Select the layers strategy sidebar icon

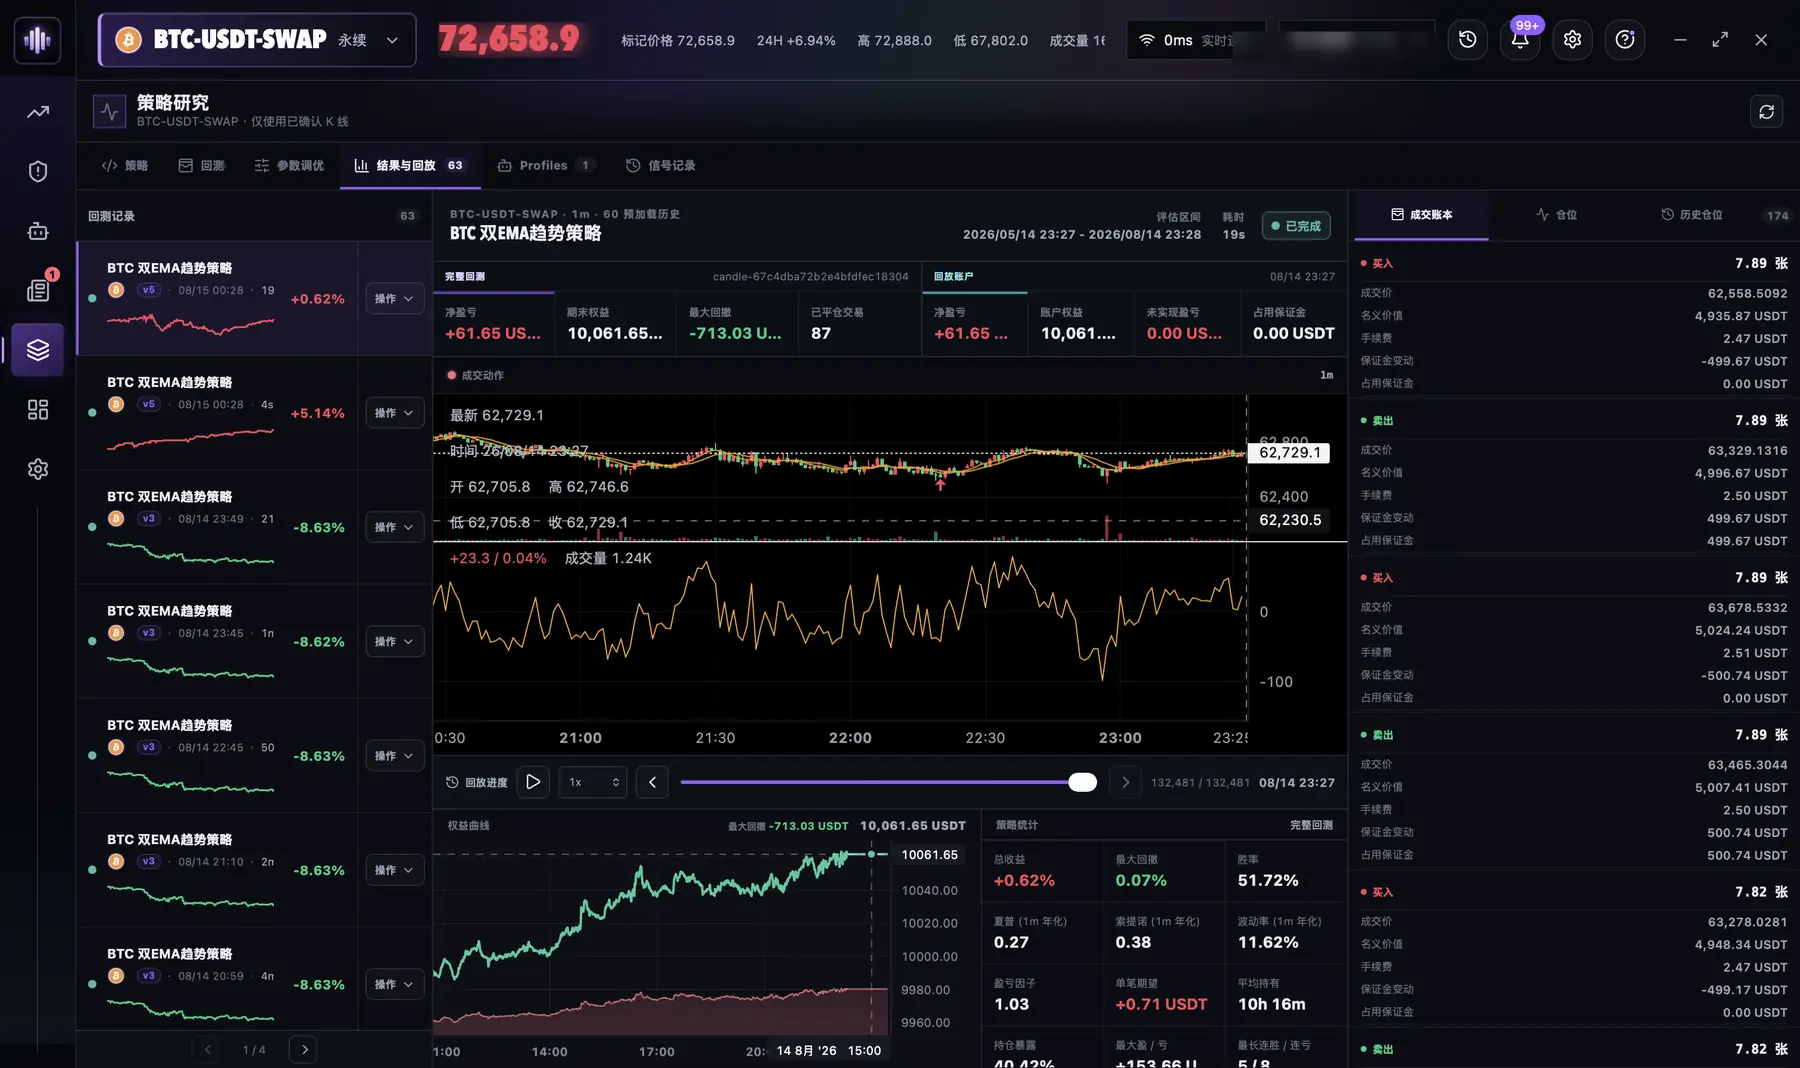[x=38, y=349]
